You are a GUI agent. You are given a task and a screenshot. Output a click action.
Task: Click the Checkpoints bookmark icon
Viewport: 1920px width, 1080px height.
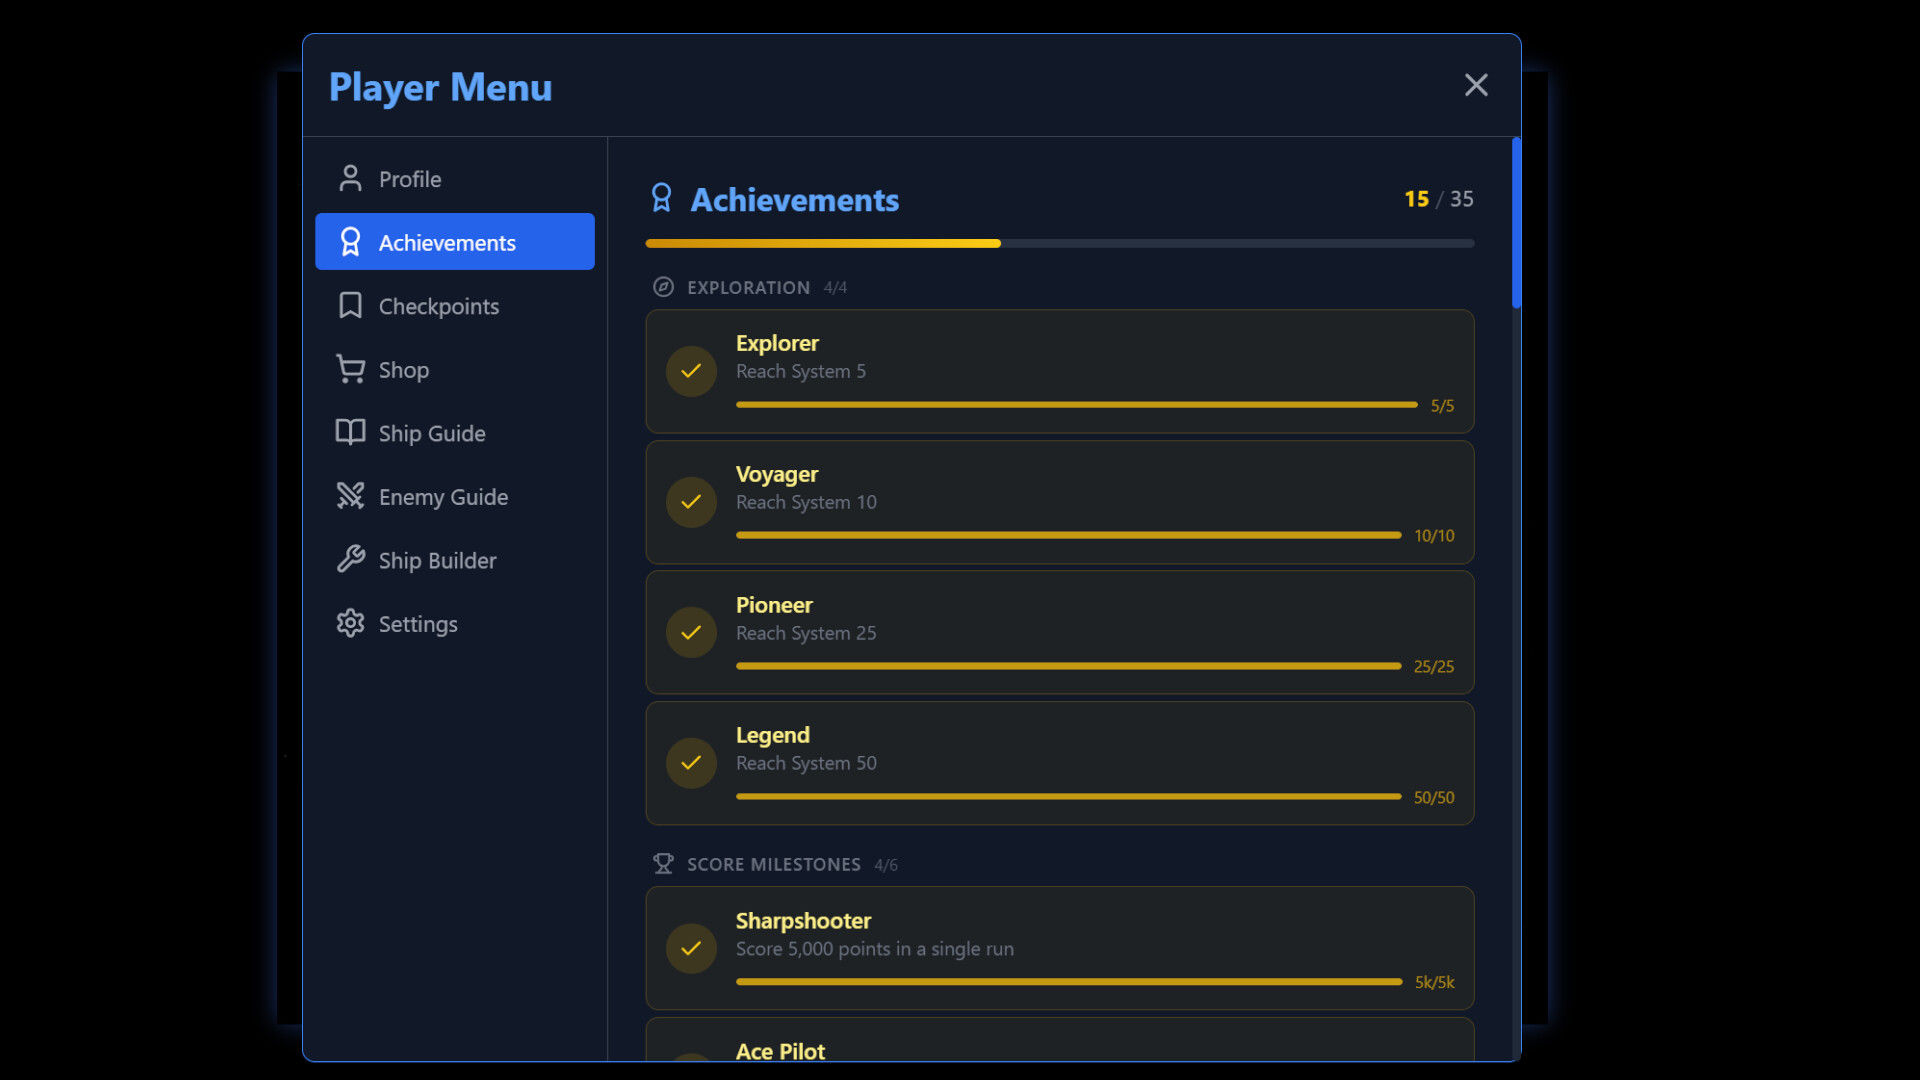coord(350,306)
